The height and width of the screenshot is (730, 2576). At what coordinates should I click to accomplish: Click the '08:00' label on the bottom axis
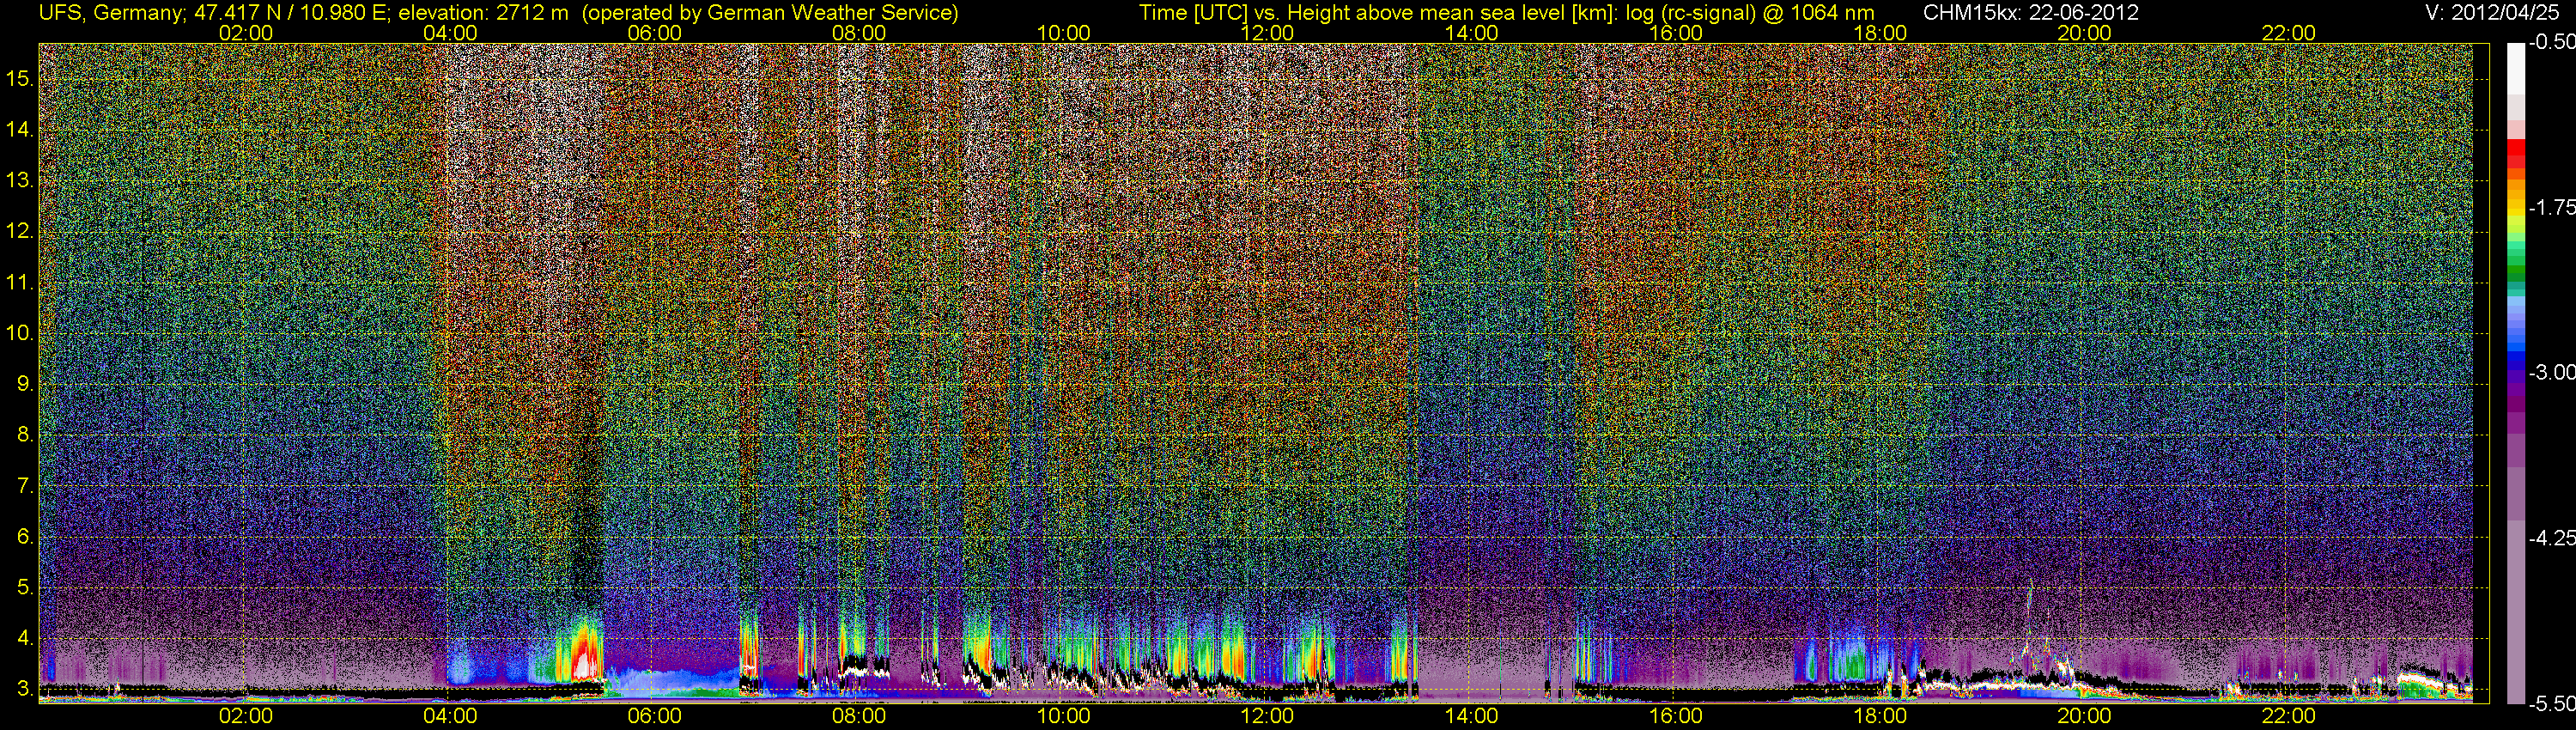859,716
